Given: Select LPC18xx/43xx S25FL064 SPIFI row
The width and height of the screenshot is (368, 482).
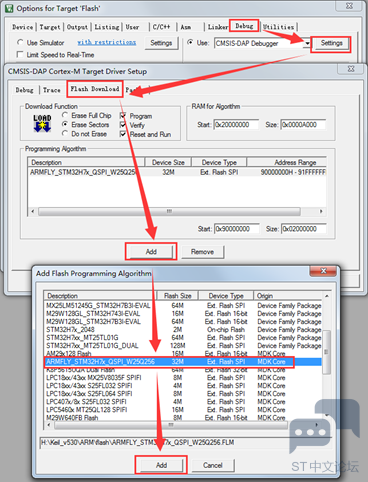Looking at the screenshot, I should tap(183, 394).
